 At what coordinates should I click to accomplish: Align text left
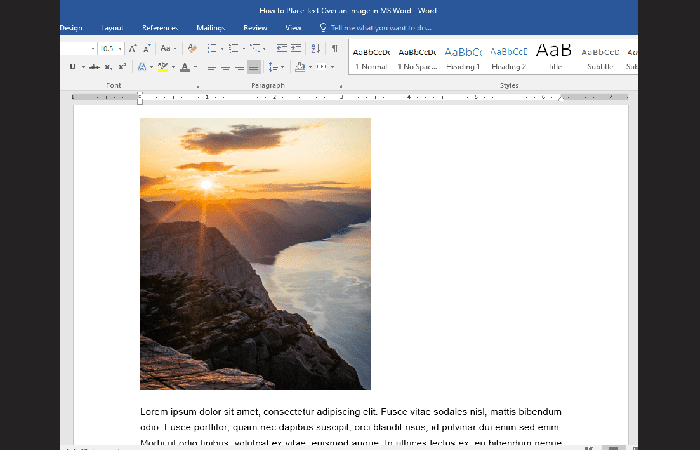(212, 67)
